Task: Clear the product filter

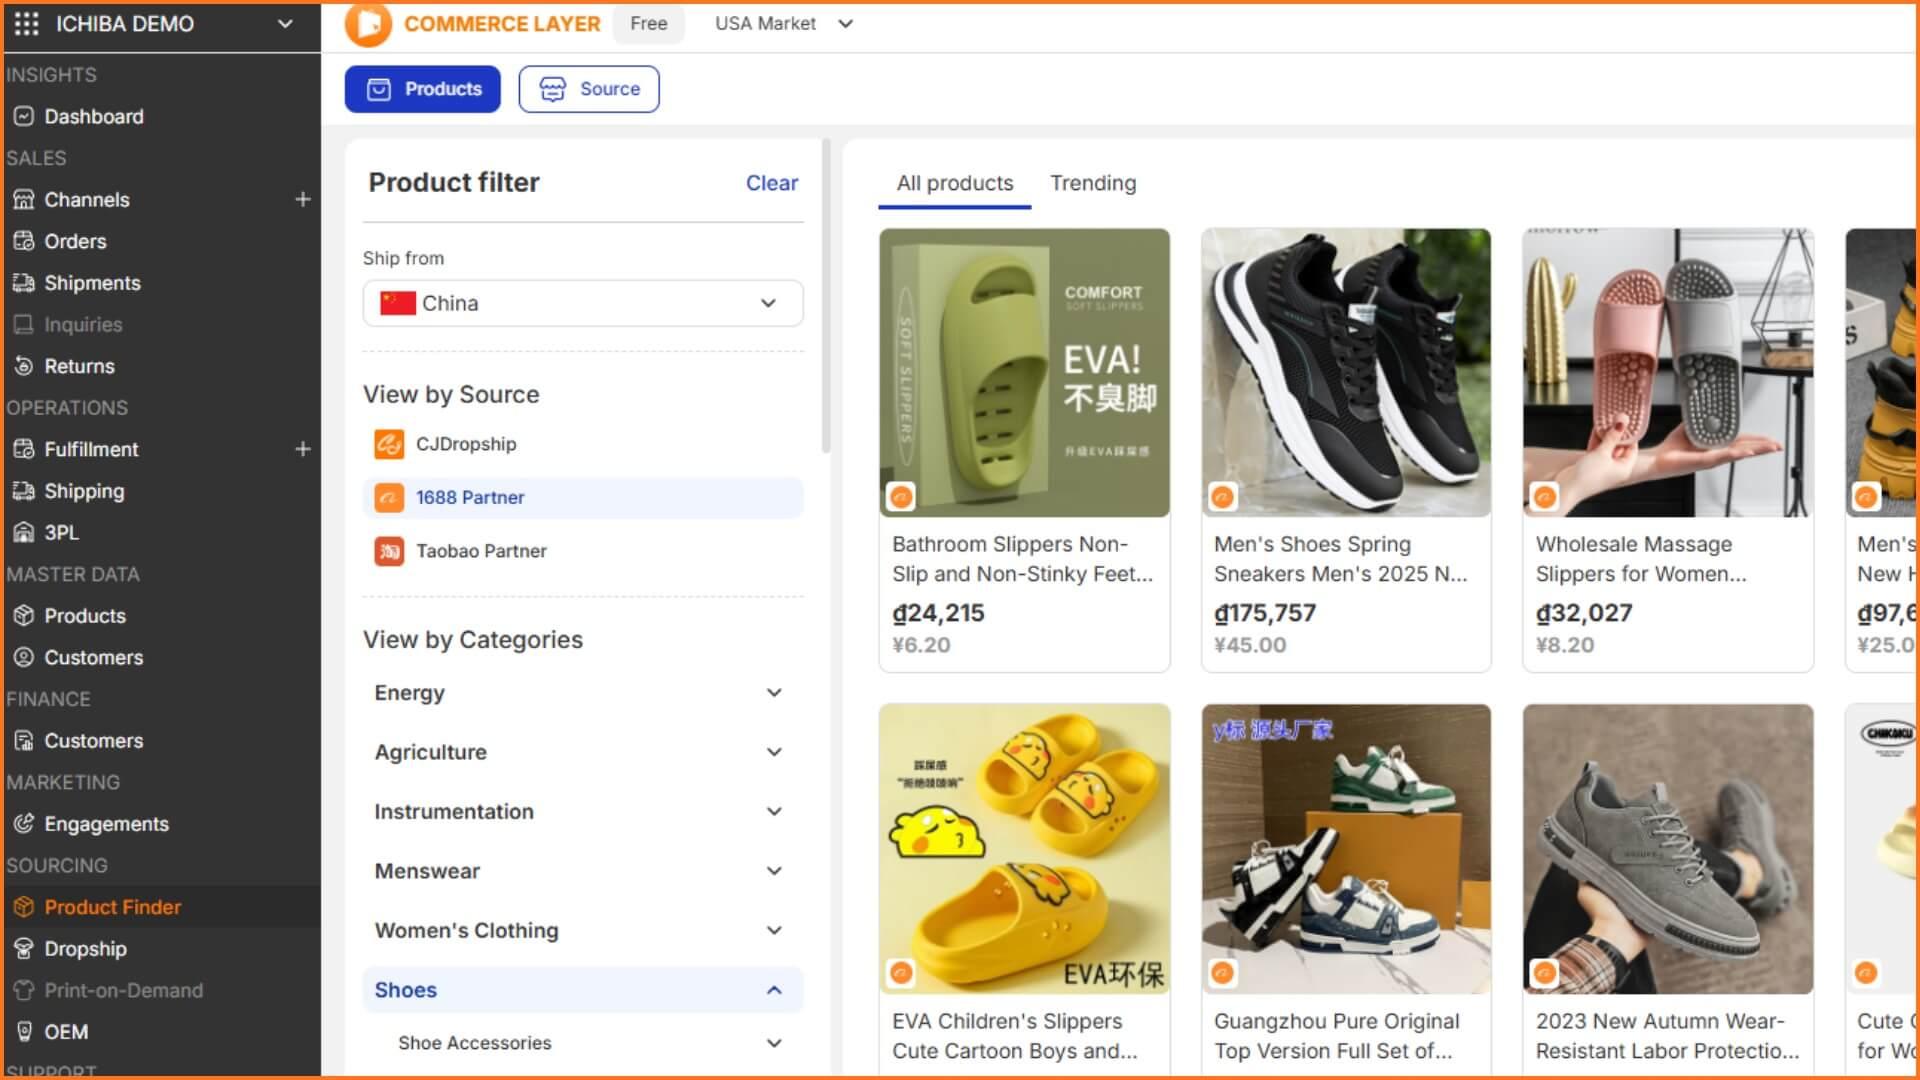Action: pos(771,183)
